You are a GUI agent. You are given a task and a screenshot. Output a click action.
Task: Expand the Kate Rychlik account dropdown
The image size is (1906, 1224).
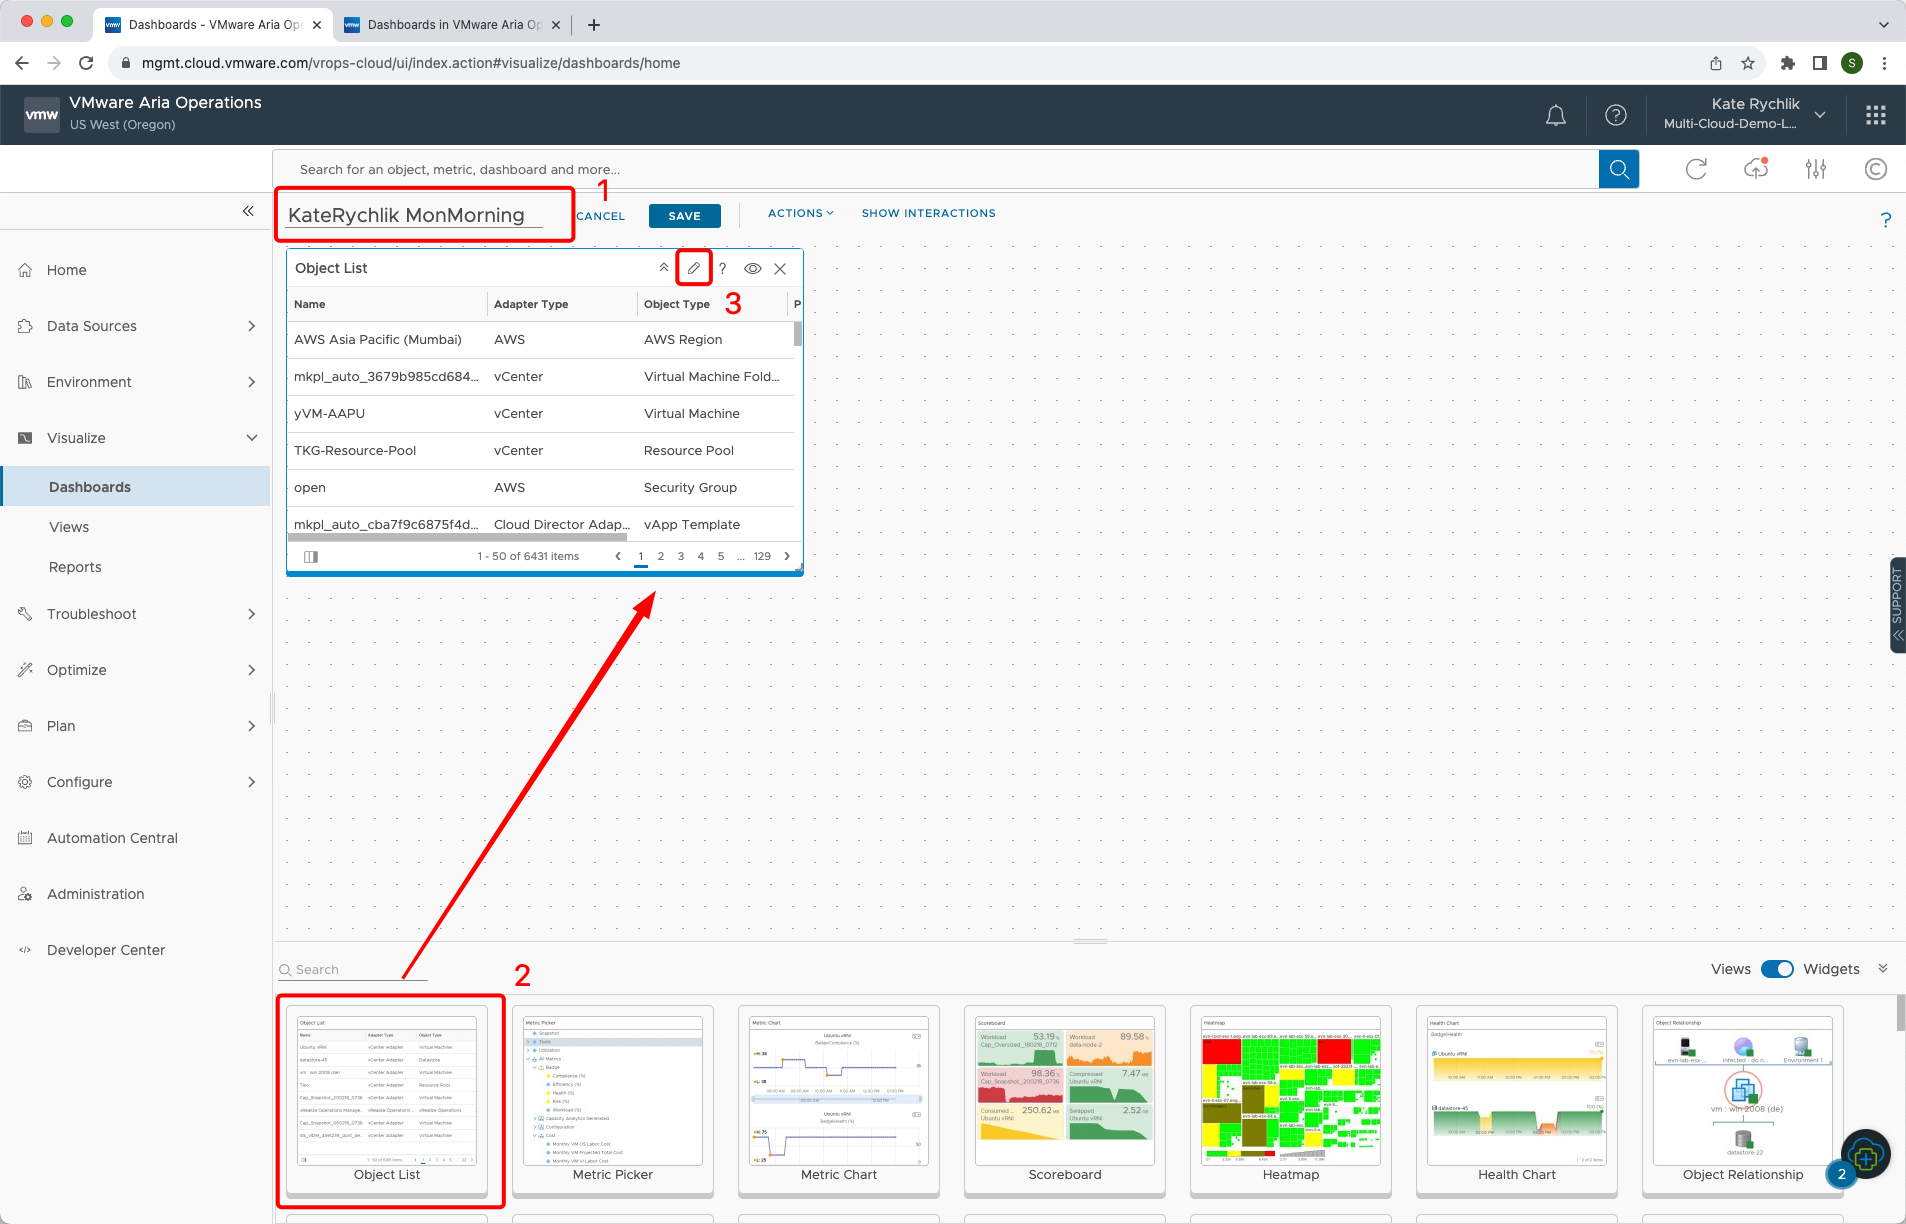point(1821,114)
